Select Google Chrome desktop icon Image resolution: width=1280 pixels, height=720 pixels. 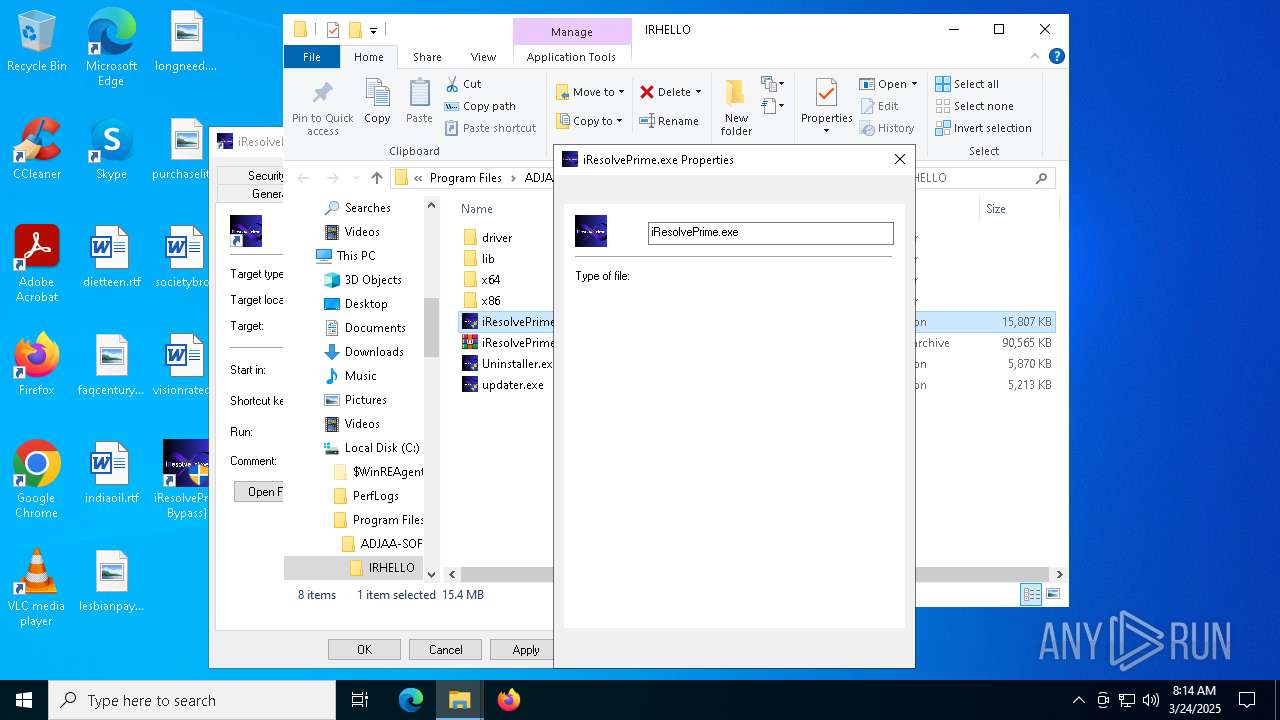tap(37, 480)
